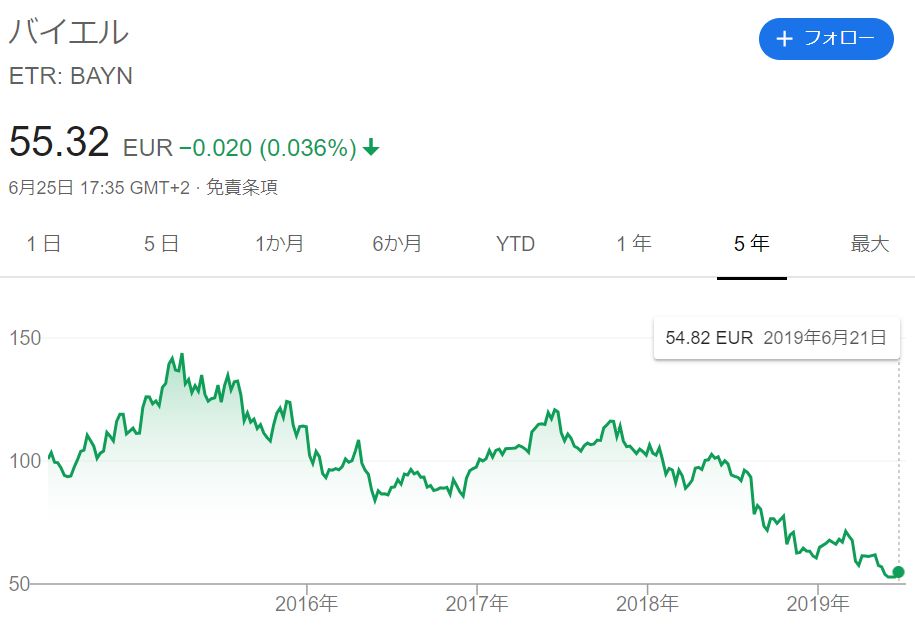This screenshot has height=632, width=915.
Task: Open the 免責条項 disclaimer link
Action: (x=242, y=187)
